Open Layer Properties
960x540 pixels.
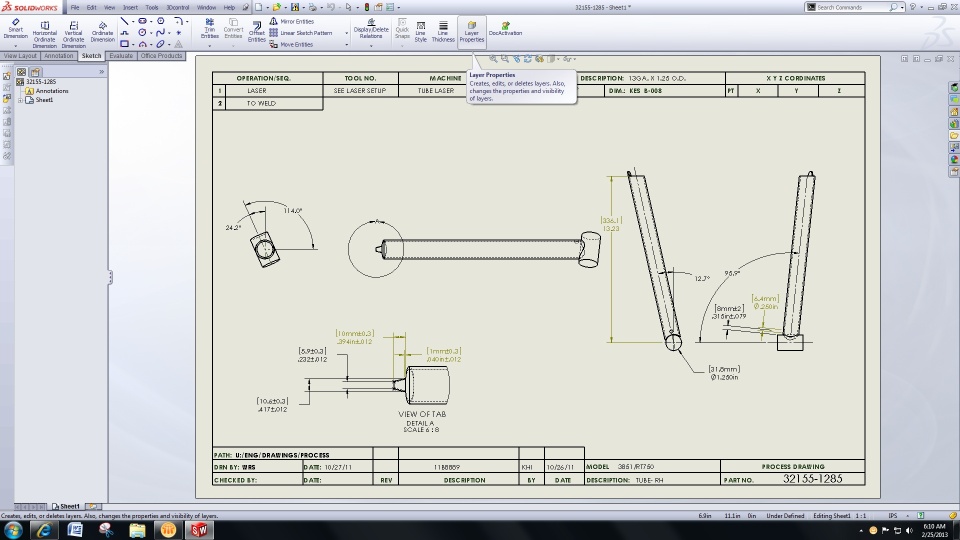(471, 32)
